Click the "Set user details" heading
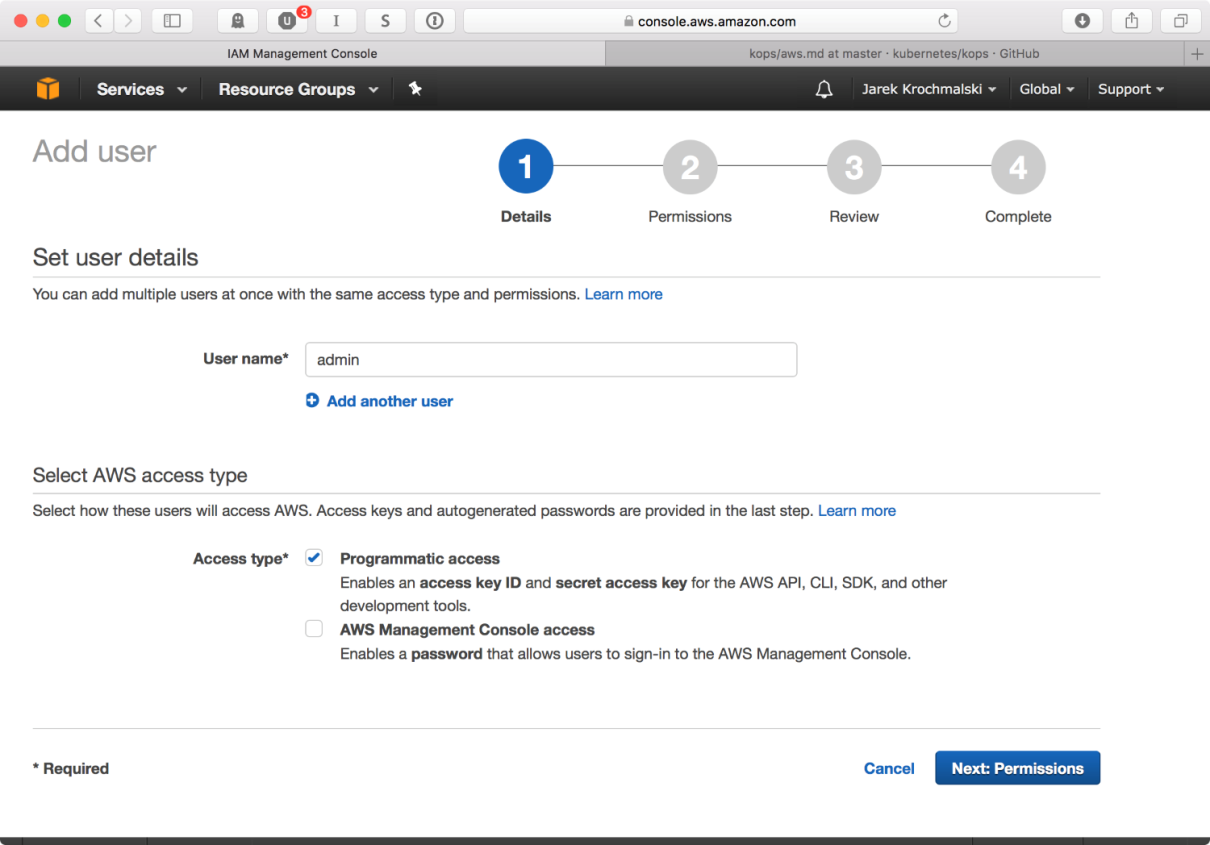1210x845 pixels. [x=116, y=257]
